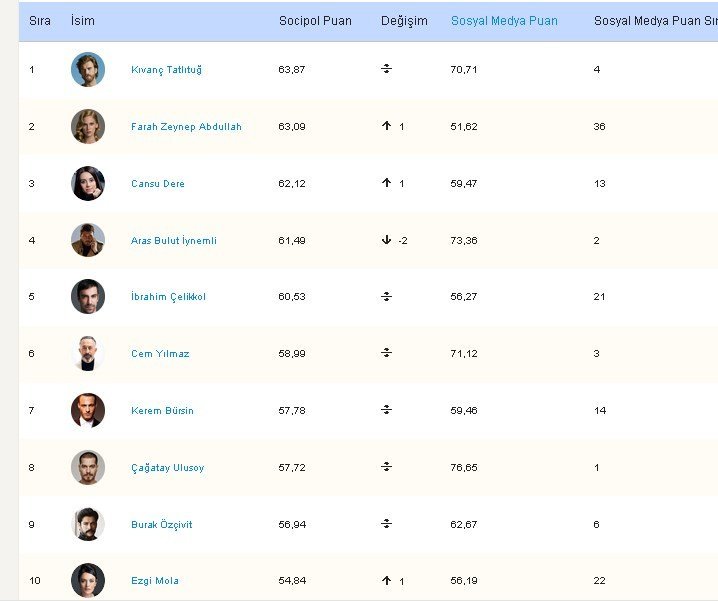Click unchanged rank icon in Cem Yılmaz row
Viewport: 718px width, 601px height.
(x=386, y=353)
